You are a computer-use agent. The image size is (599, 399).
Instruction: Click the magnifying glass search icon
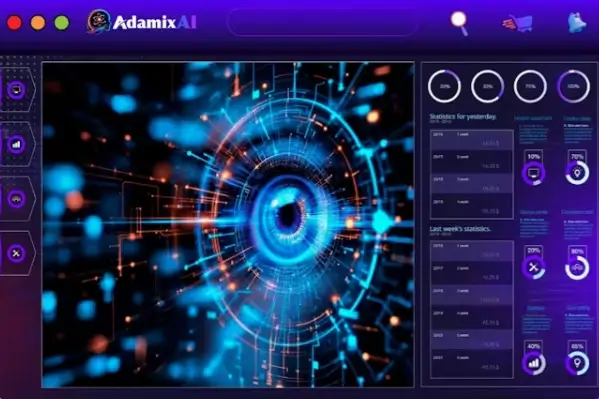coord(459,23)
